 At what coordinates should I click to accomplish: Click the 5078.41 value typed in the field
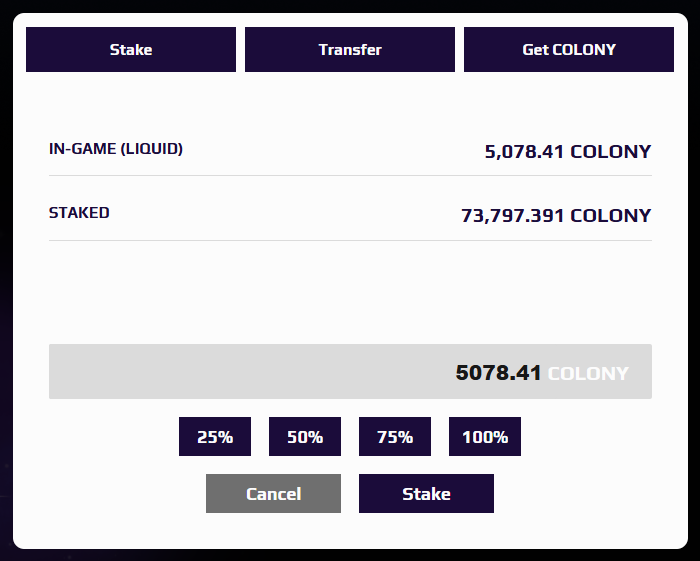coord(498,373)
